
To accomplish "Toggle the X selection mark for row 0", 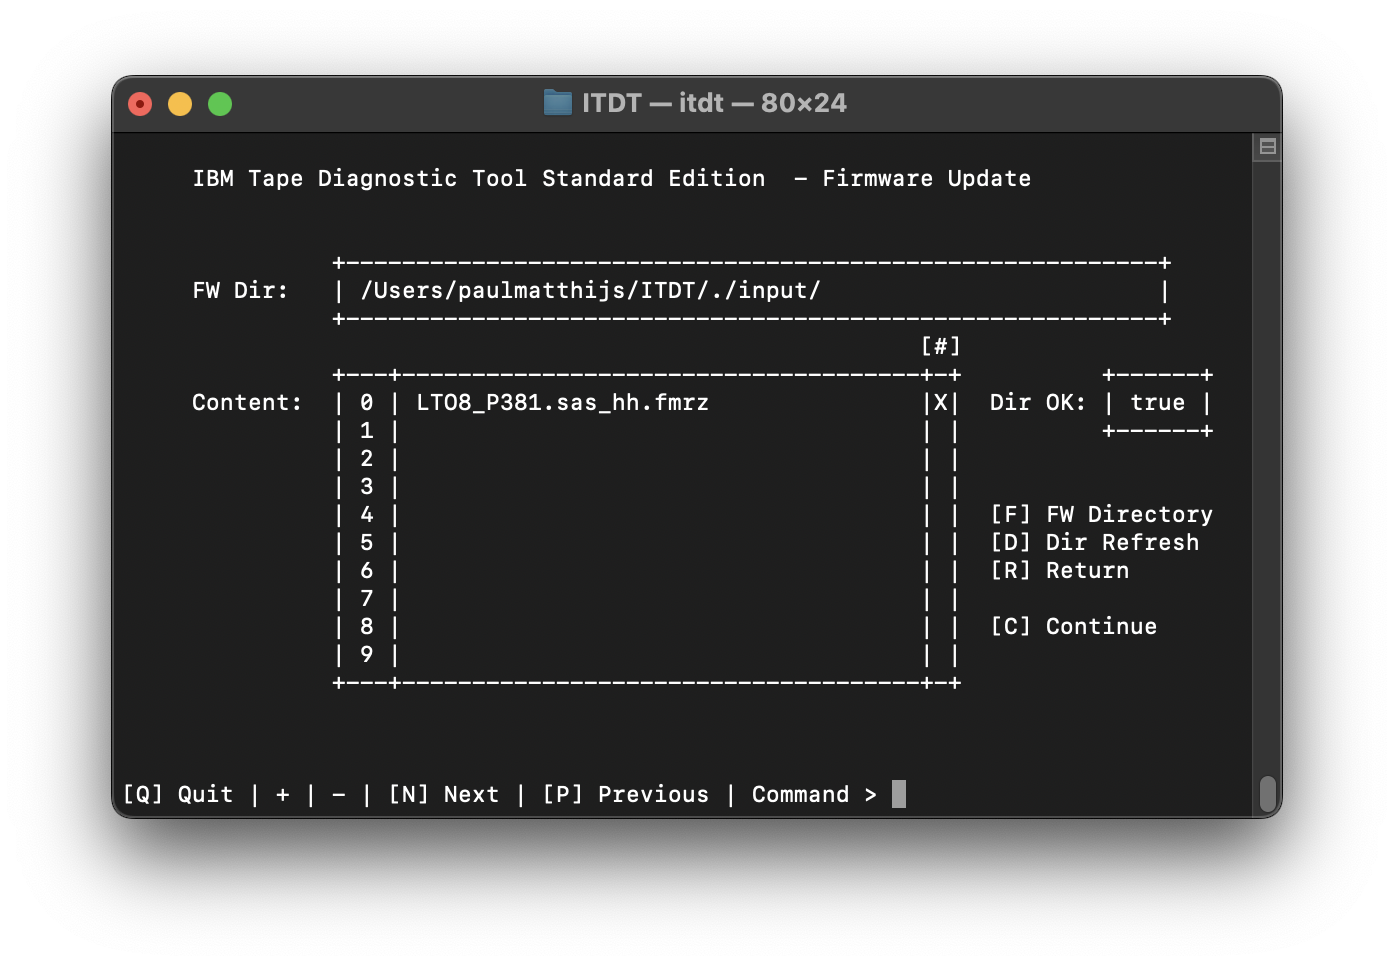I will [940, 403].
